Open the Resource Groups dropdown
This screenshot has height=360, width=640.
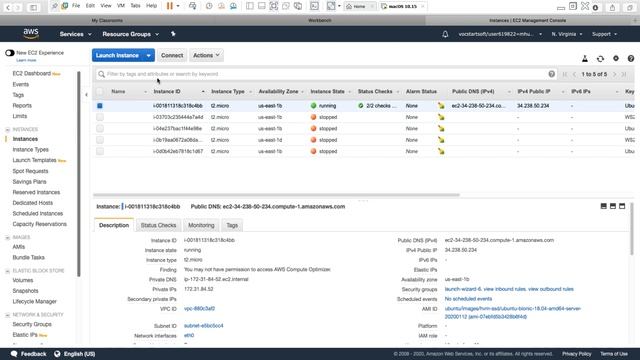131,34
